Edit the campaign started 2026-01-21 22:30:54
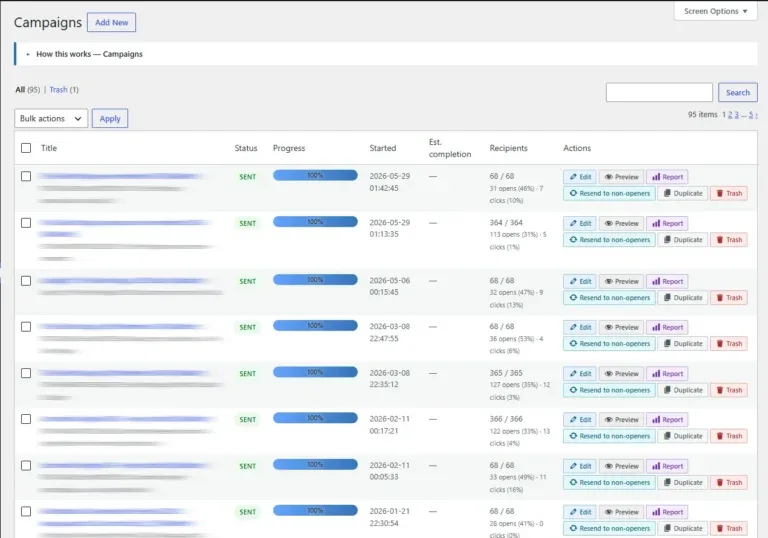The width and height of the screenshot is (768, 538). coord(580,512)
